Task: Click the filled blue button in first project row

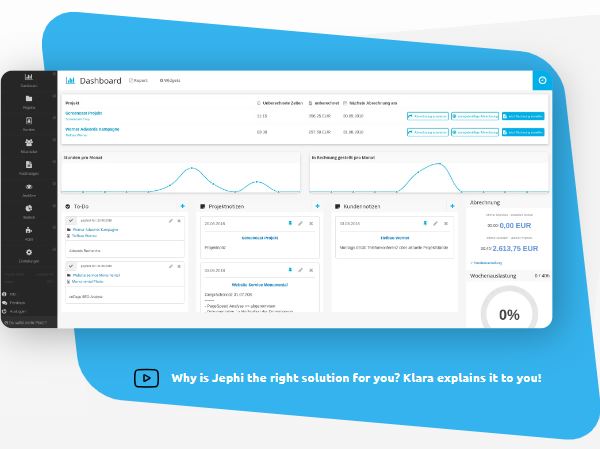Action: (x=523, y=116)
